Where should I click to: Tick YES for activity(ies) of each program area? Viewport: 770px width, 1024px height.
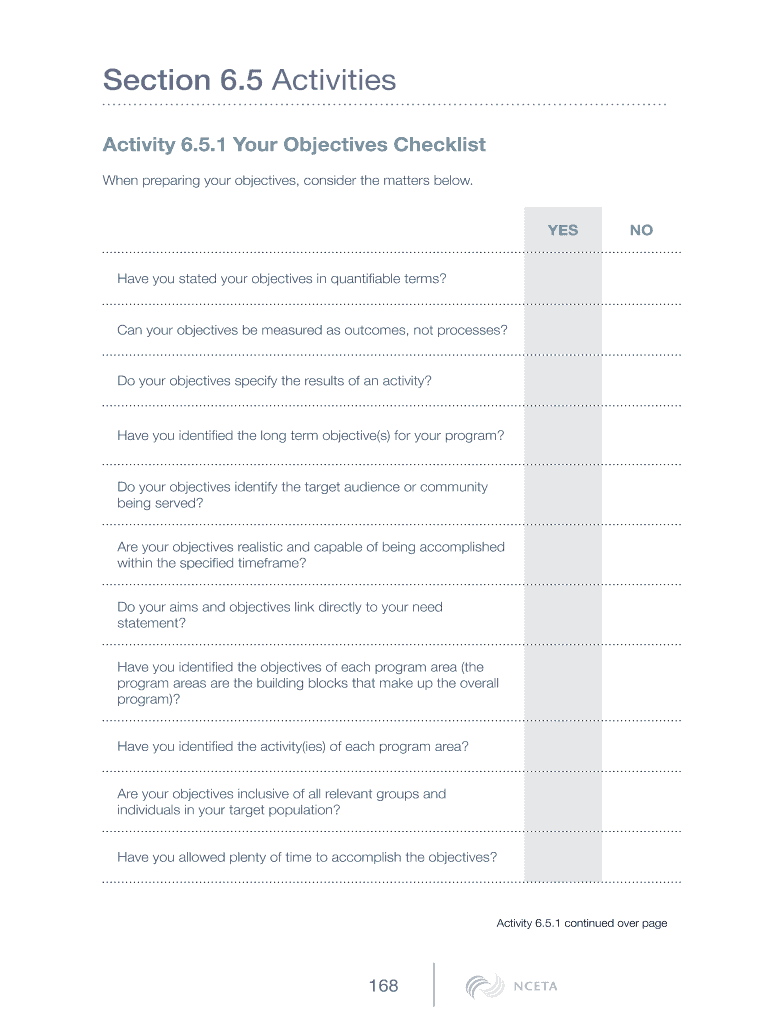coord(563,746)
